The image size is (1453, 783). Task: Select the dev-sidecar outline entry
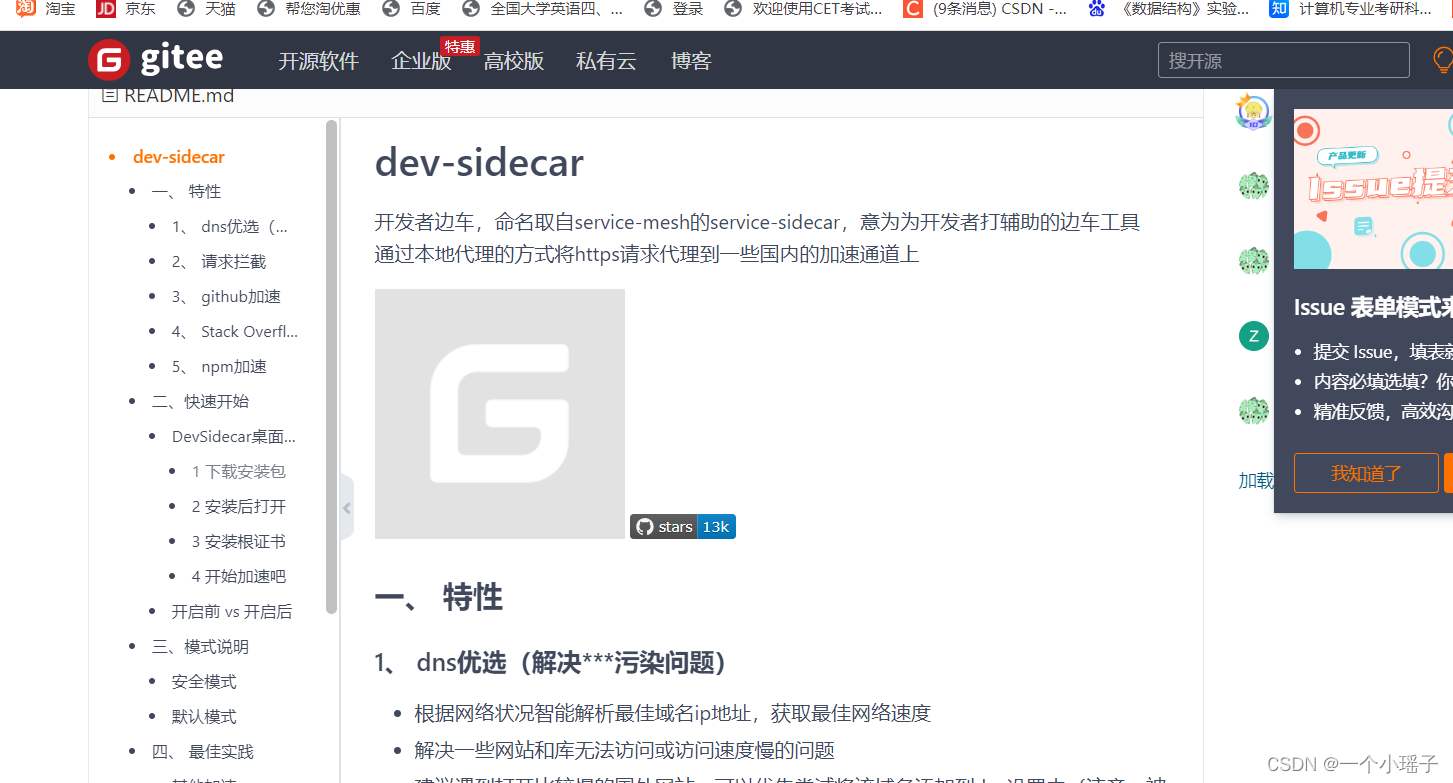coord(178,156)
